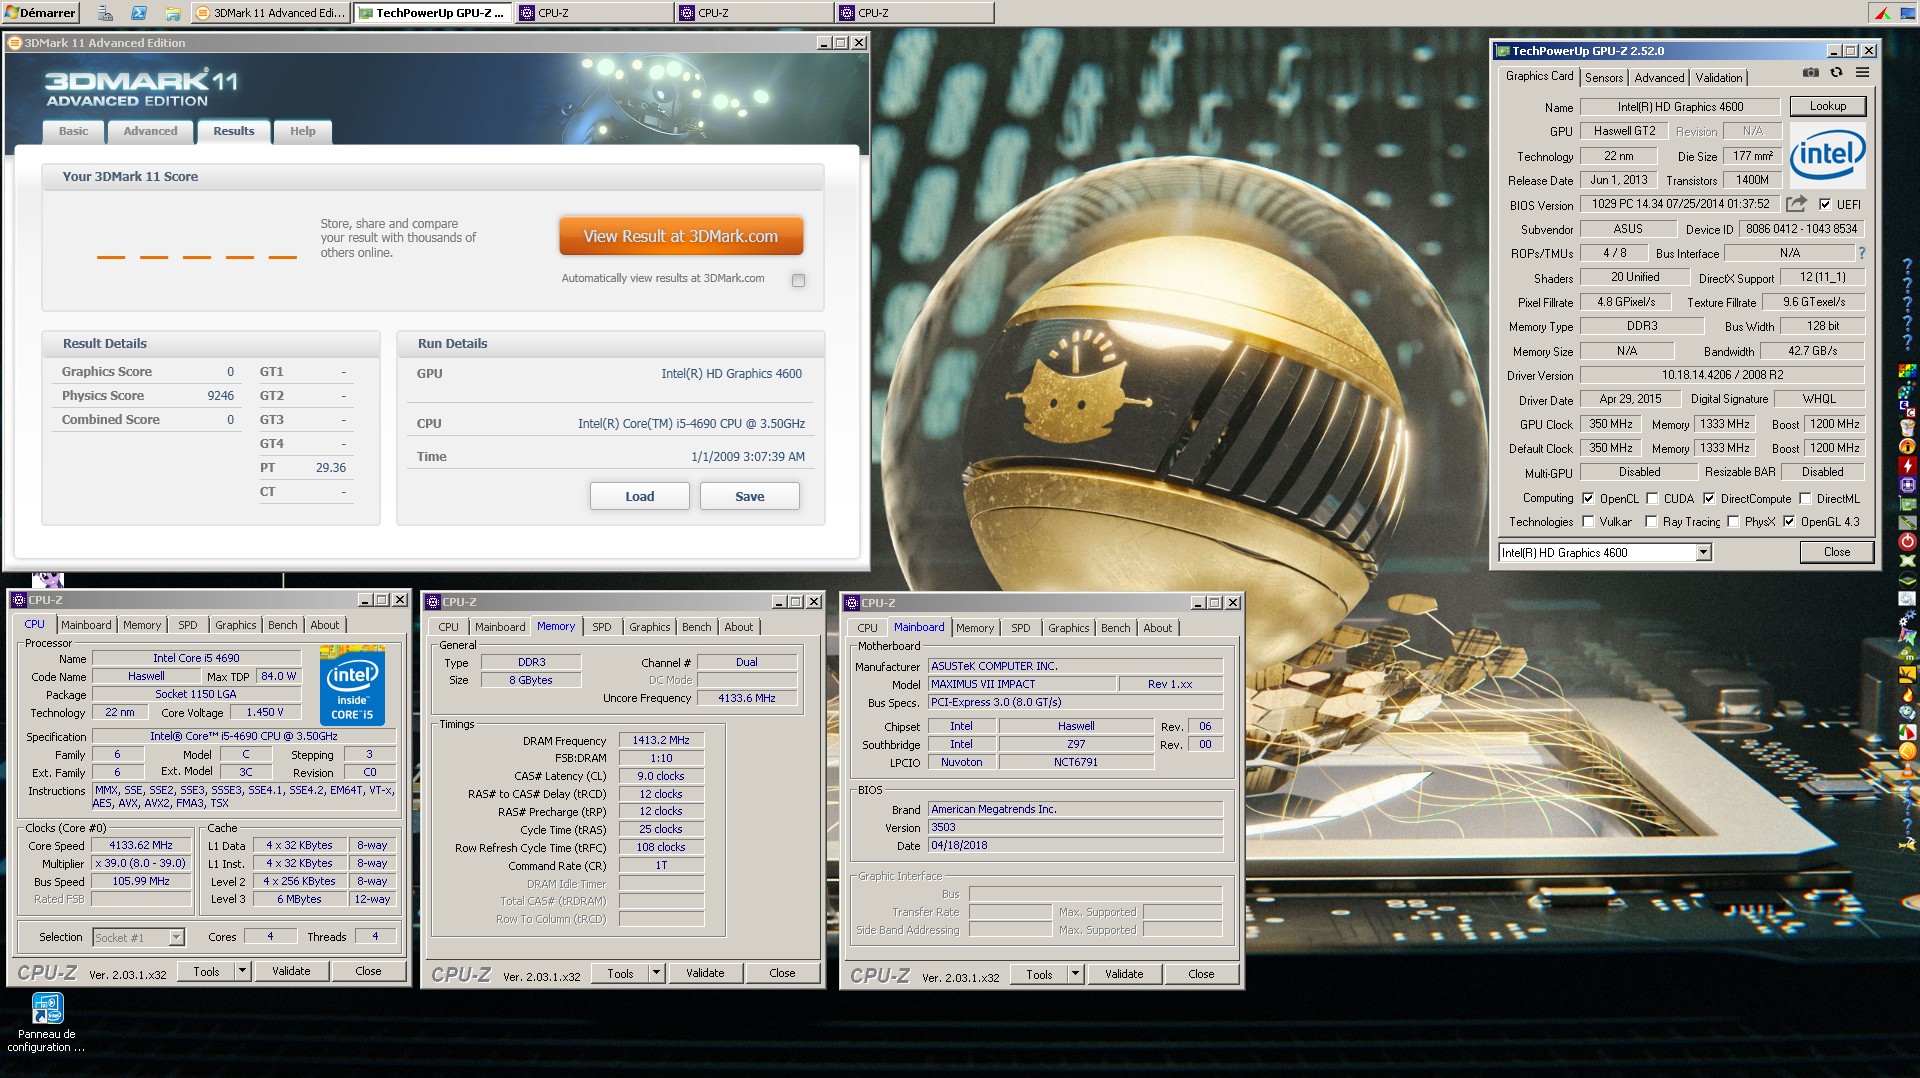This screenshot has width=1920, height=1078.
Task: Open the Validation tab in GPU-Z
Action: pyautogui.click(x=1719, y=78)
